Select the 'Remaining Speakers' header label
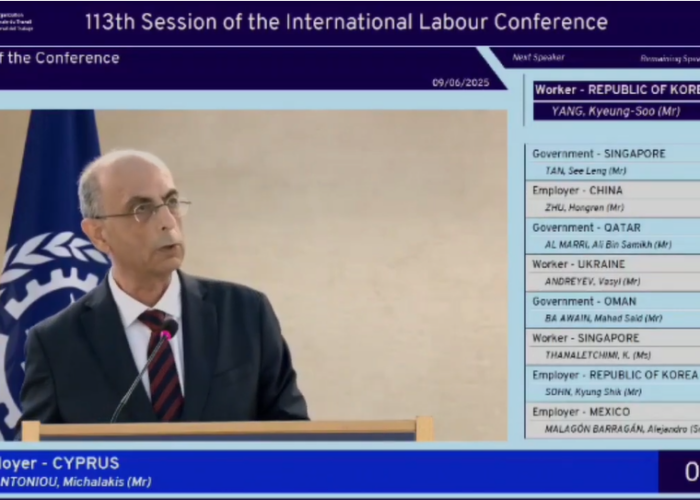This screenshot has width=700, height=500. (670, 58)
